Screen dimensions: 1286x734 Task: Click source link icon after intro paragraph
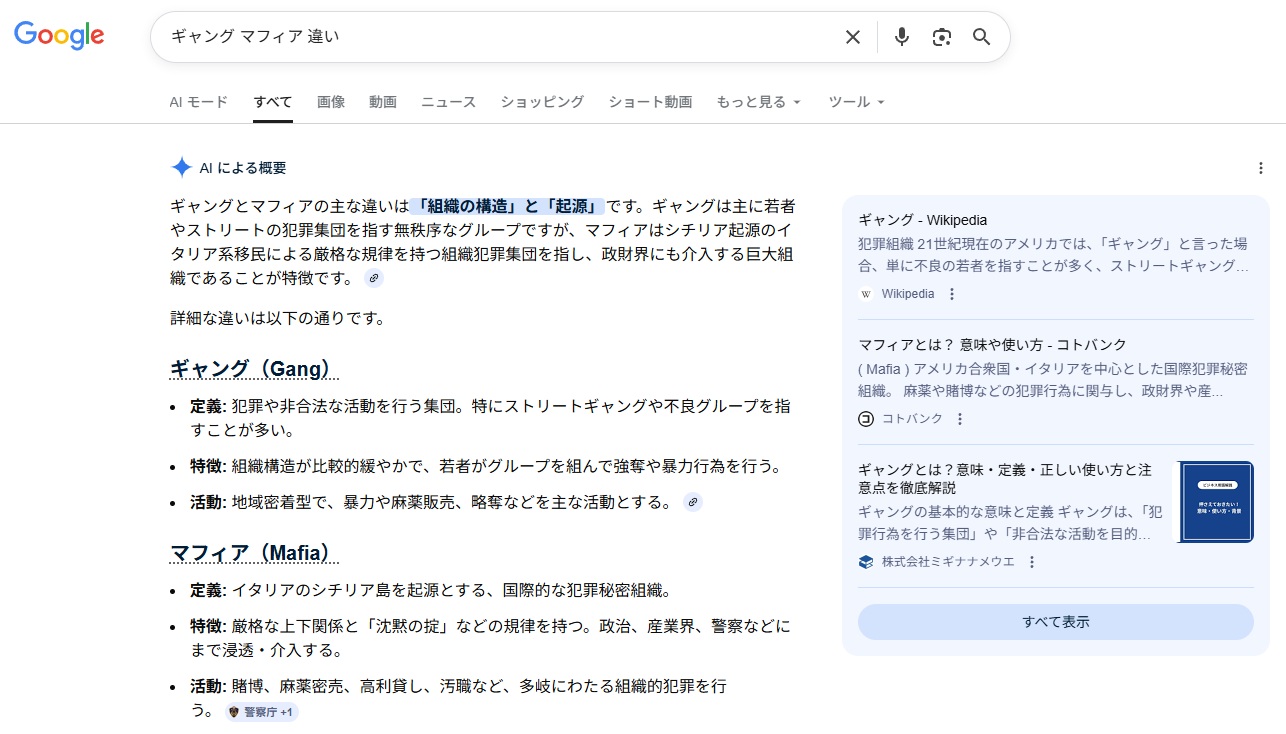pyautogui.click(x=373, y=278)
